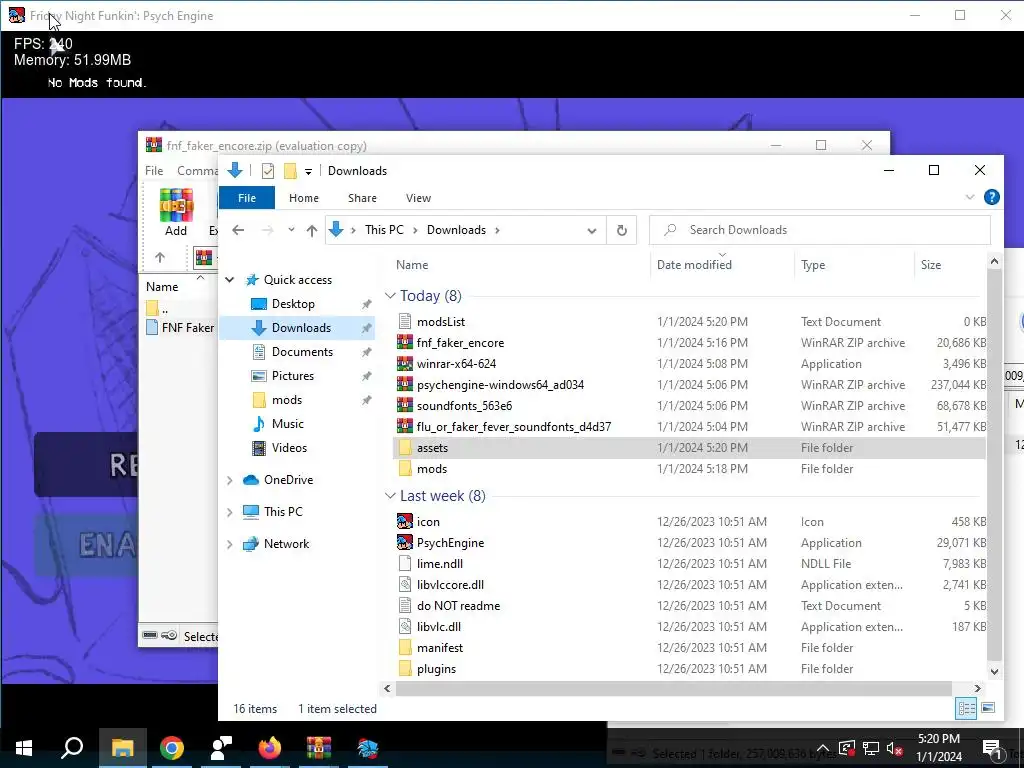Viewport: 1024px width, 768px height.
Task: Open File Explorer from the taskbar
Action: click(x=122, y=748)
